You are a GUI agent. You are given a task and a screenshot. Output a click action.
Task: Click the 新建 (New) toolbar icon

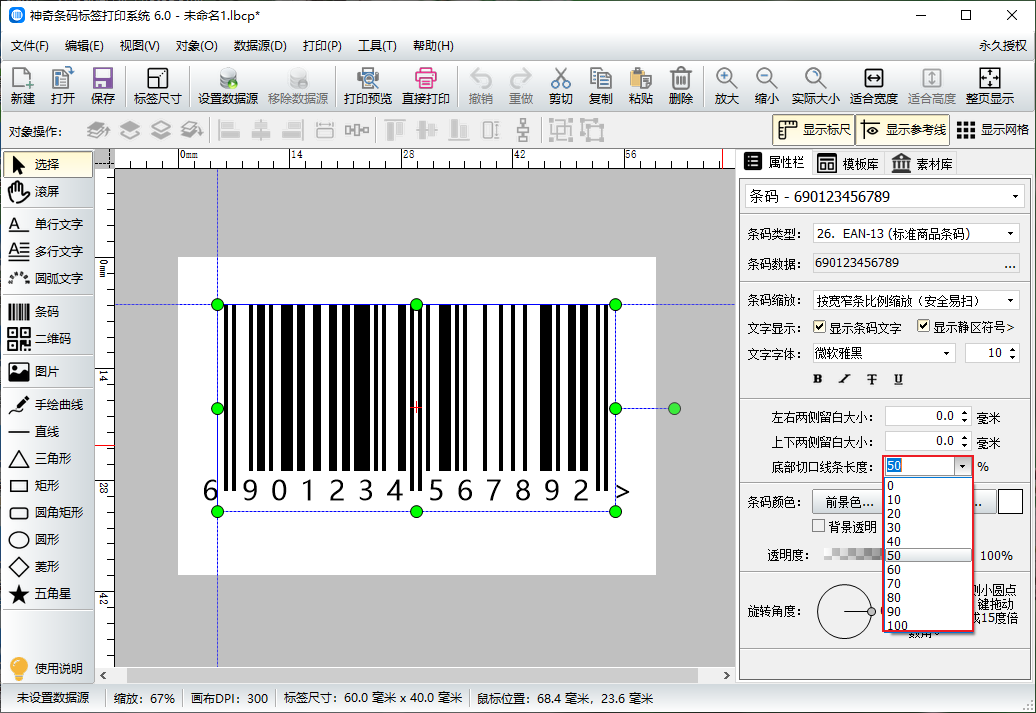pos(22,86)
